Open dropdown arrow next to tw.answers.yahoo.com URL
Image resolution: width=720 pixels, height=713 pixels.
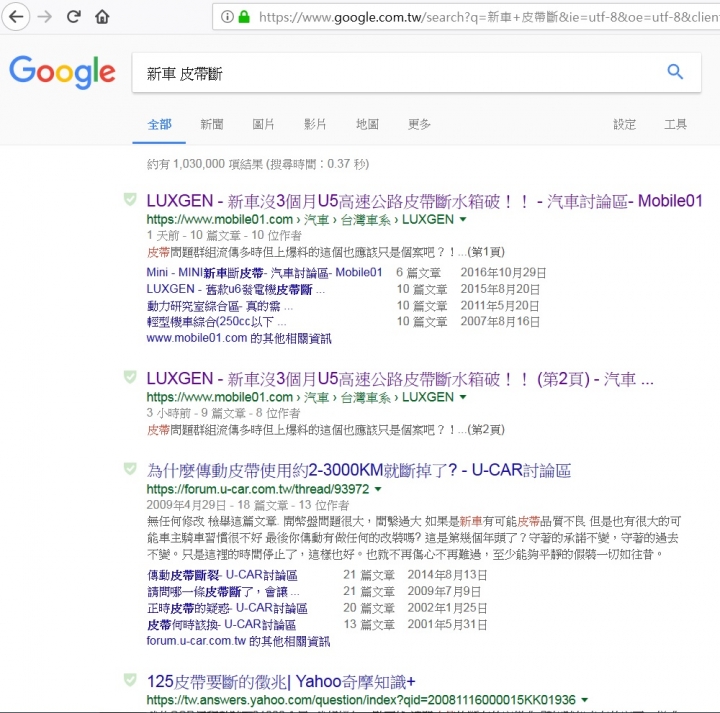585,700
